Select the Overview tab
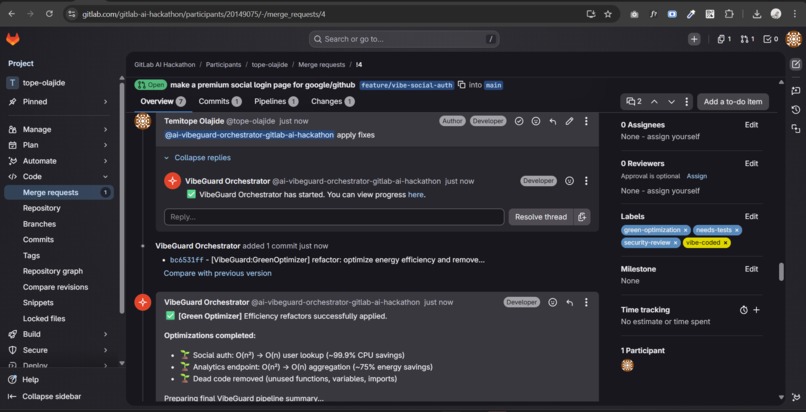Image resolution: width=806 pixels, height=412 pixels. click(163, 102)
